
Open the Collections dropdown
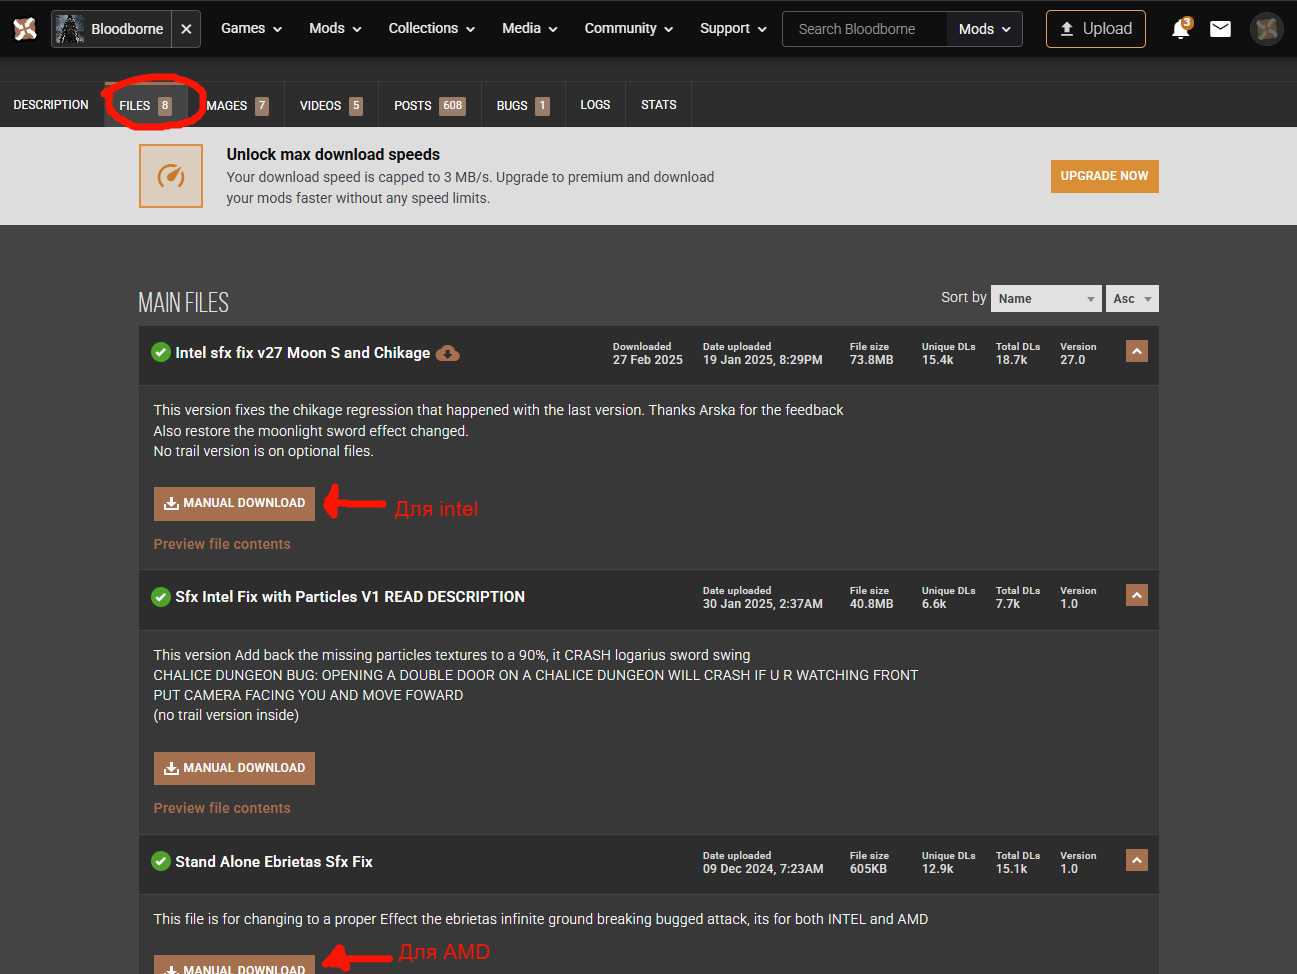coord(432,28)
